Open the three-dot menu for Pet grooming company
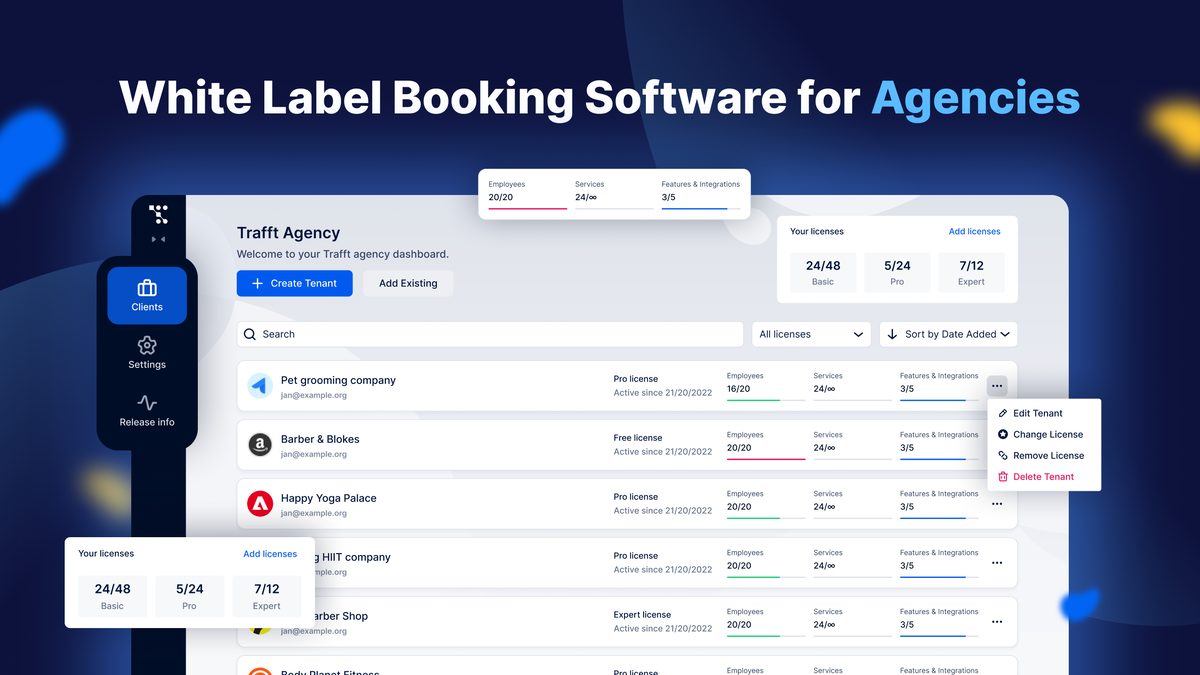The height and width of the screenshot is (675, 1200). [x=996, y=385]
